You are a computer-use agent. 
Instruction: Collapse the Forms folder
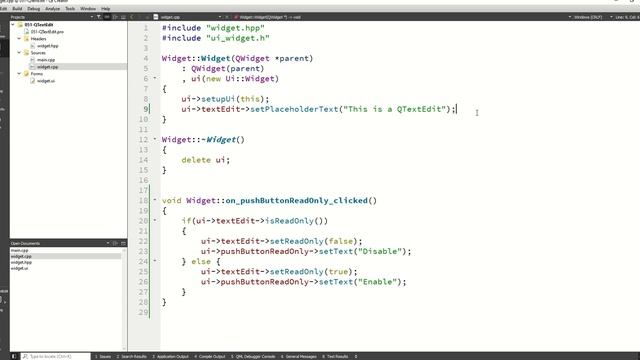click(x=19, y=73)
